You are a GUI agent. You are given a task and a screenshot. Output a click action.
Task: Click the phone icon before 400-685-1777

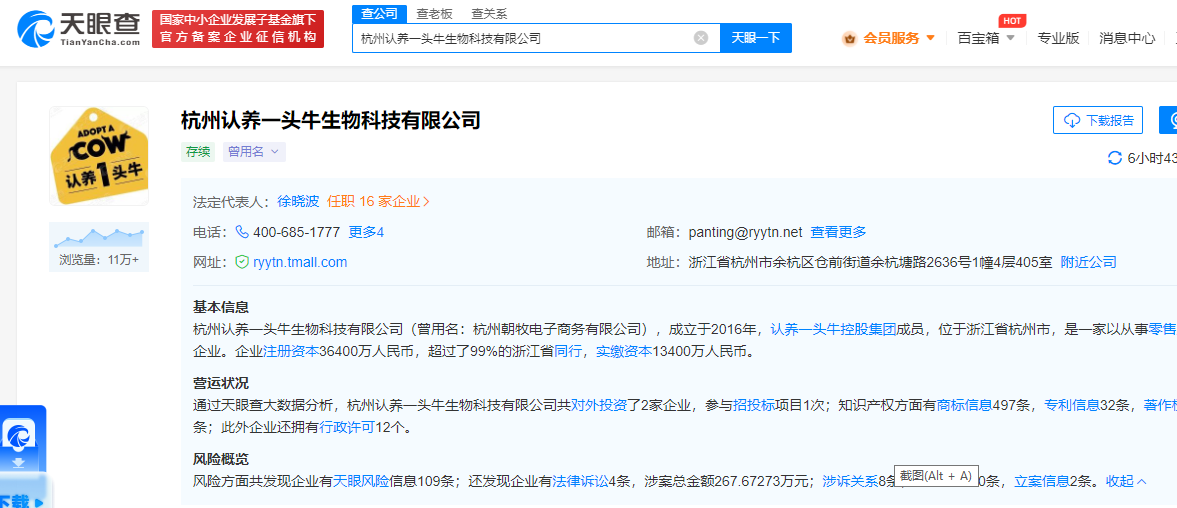(242, 232)
